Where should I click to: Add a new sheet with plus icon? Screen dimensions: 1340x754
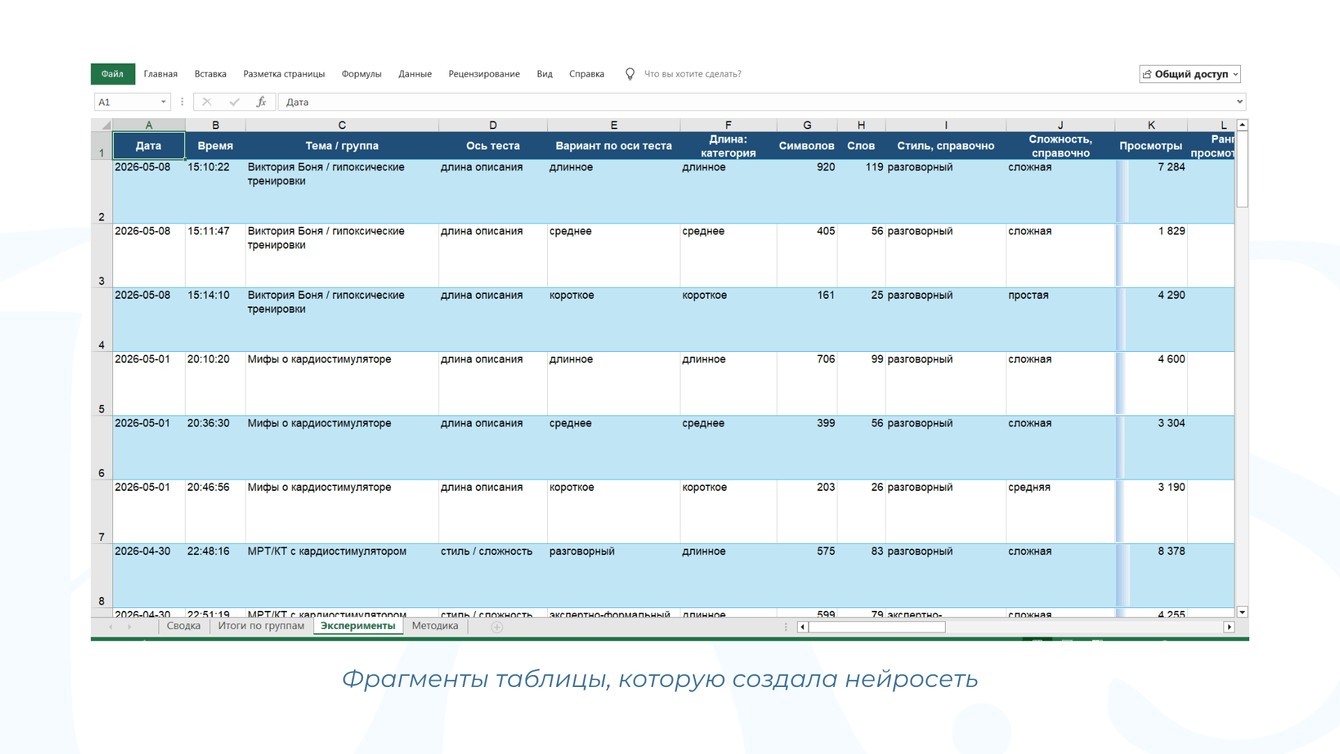coord(497,627)
